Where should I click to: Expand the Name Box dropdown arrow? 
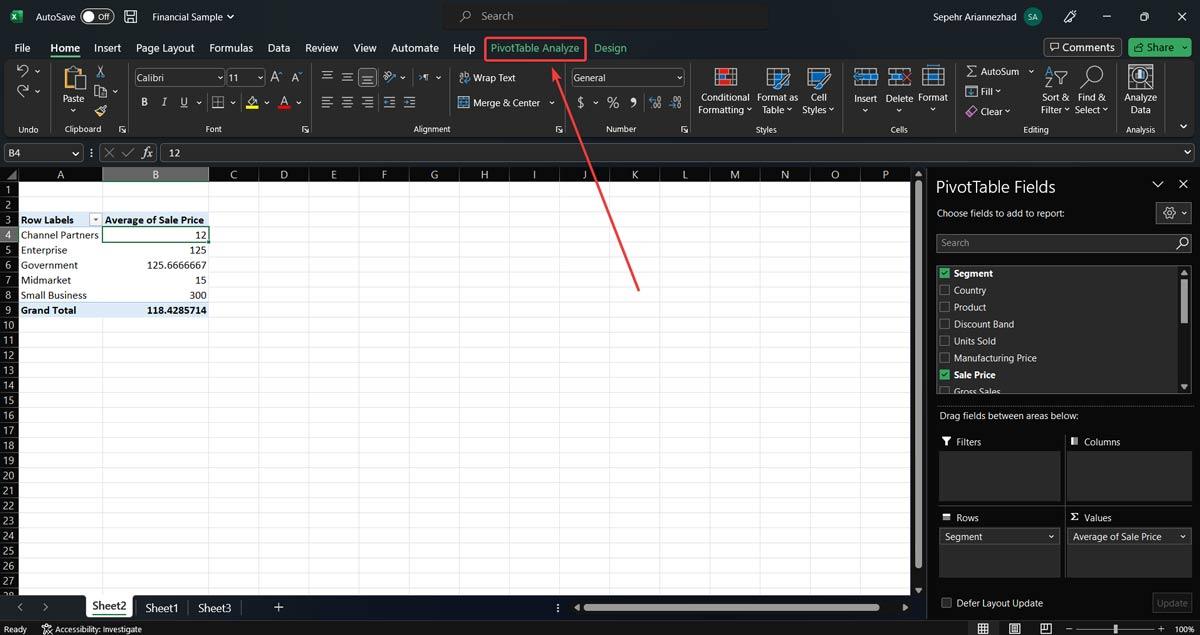(75, 152)
